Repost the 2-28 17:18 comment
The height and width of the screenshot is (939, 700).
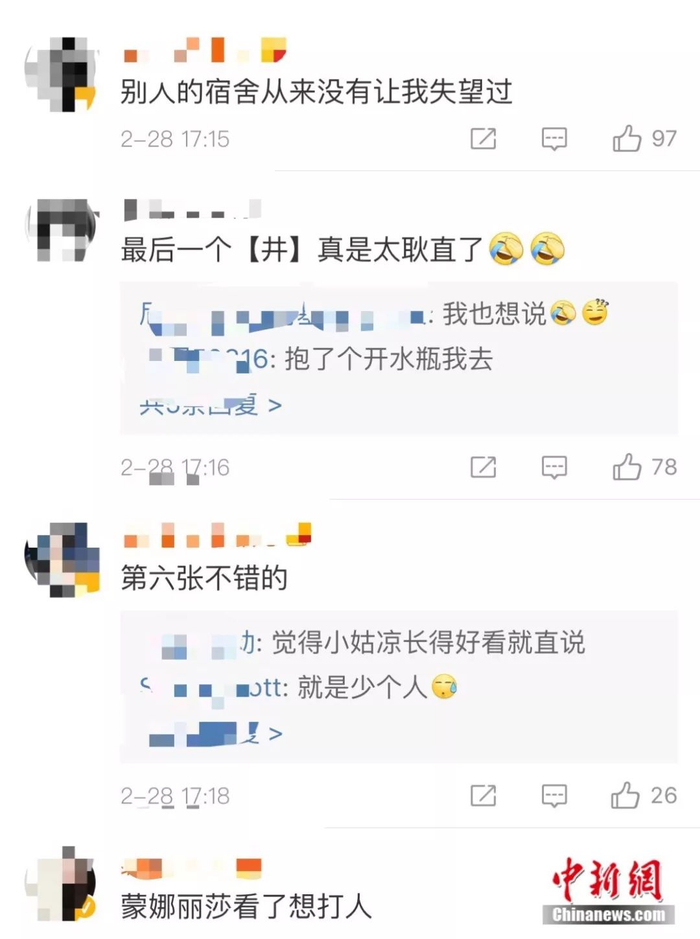point(483,795)
